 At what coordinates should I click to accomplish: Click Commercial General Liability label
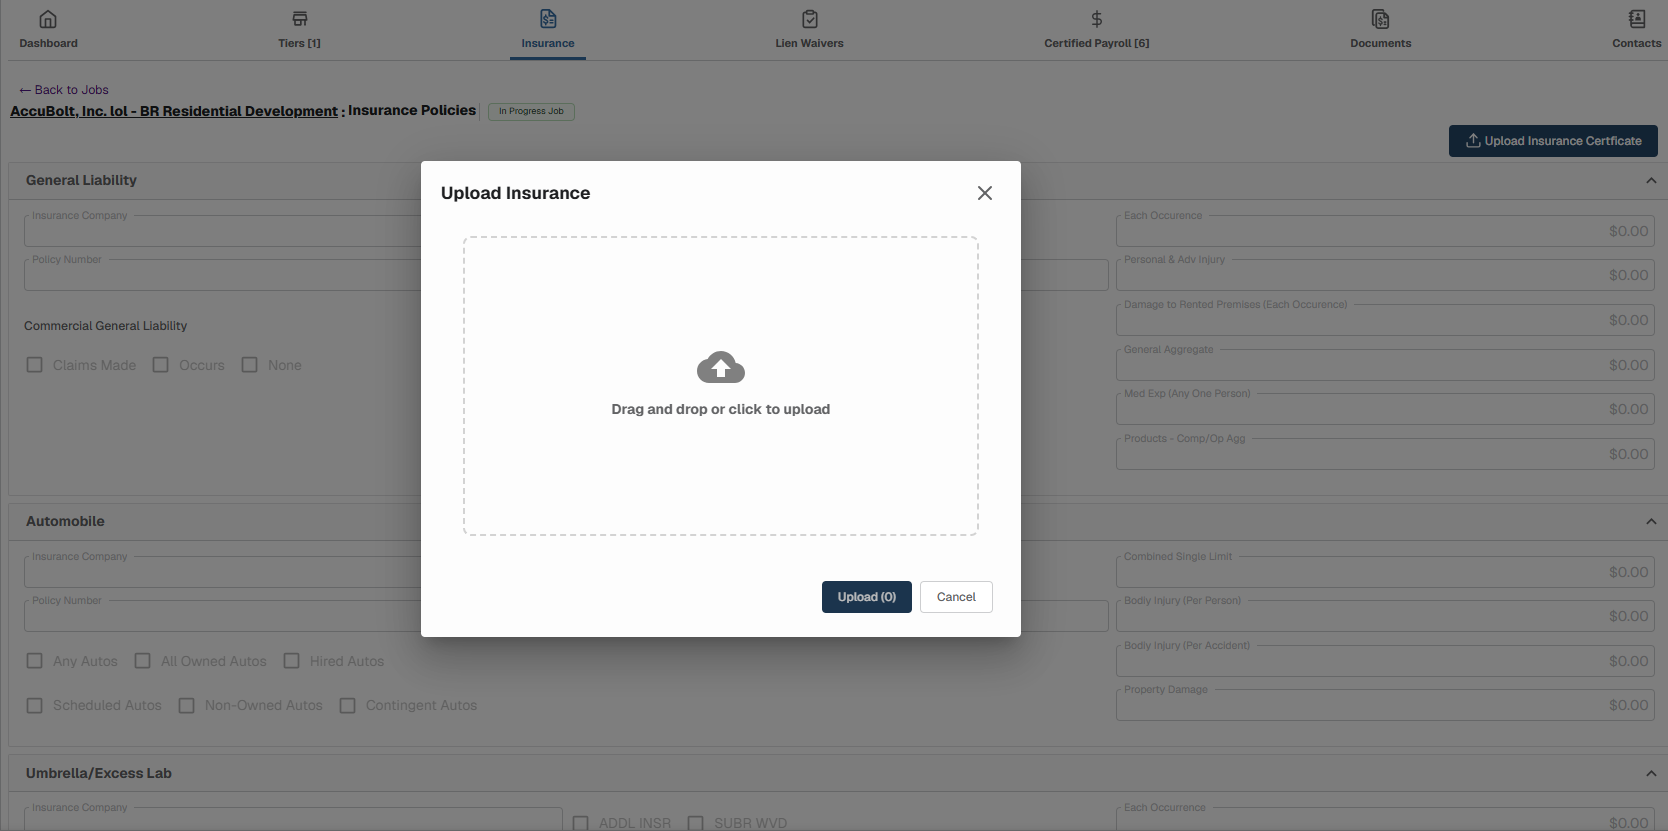(x=106, y=326)
